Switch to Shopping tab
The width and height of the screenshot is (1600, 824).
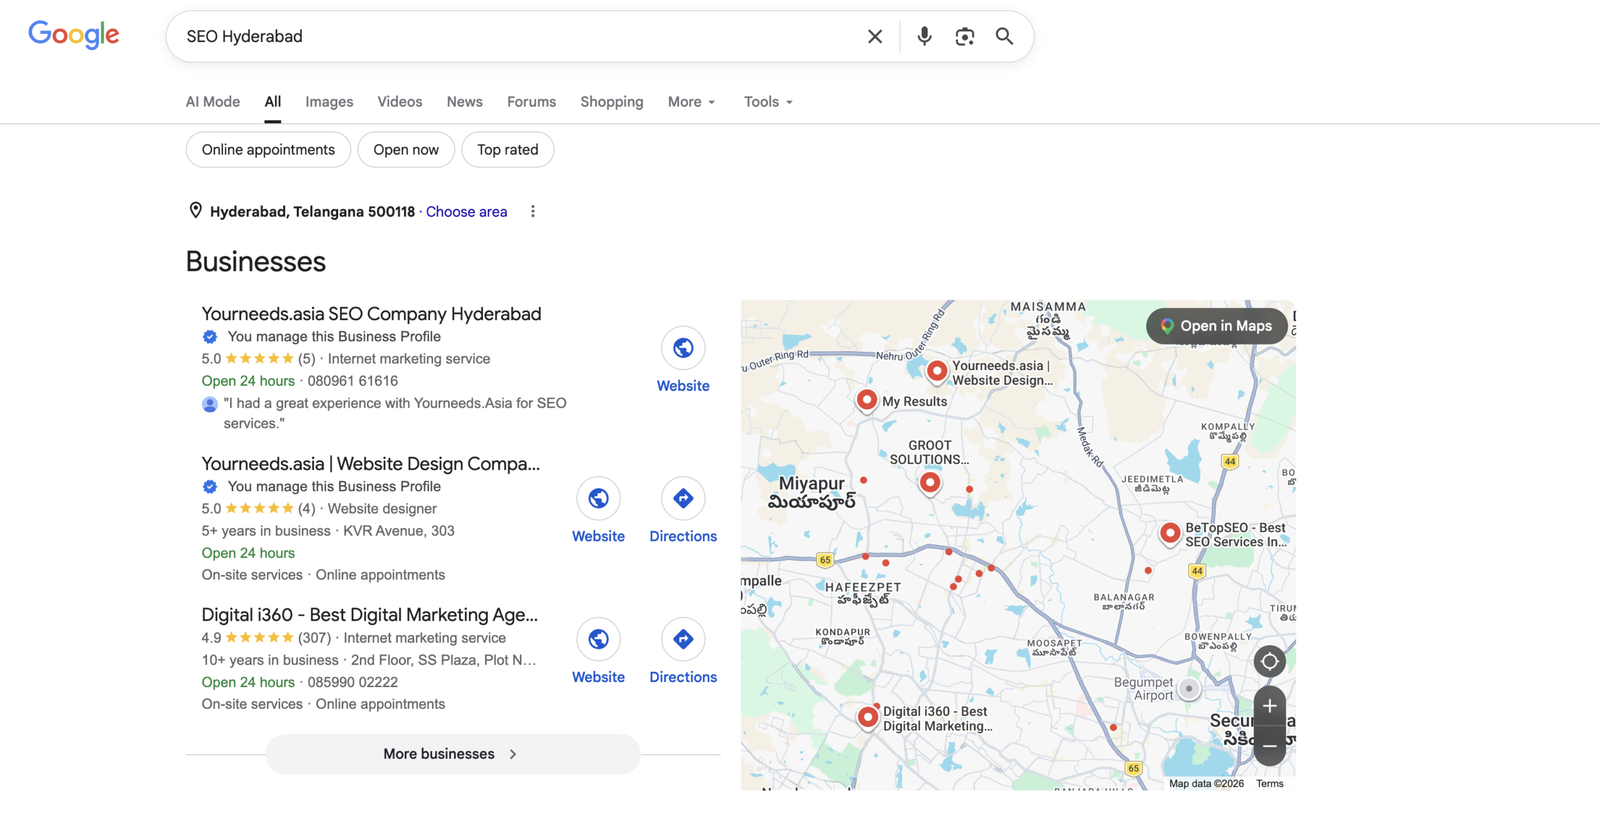[612, 102]
